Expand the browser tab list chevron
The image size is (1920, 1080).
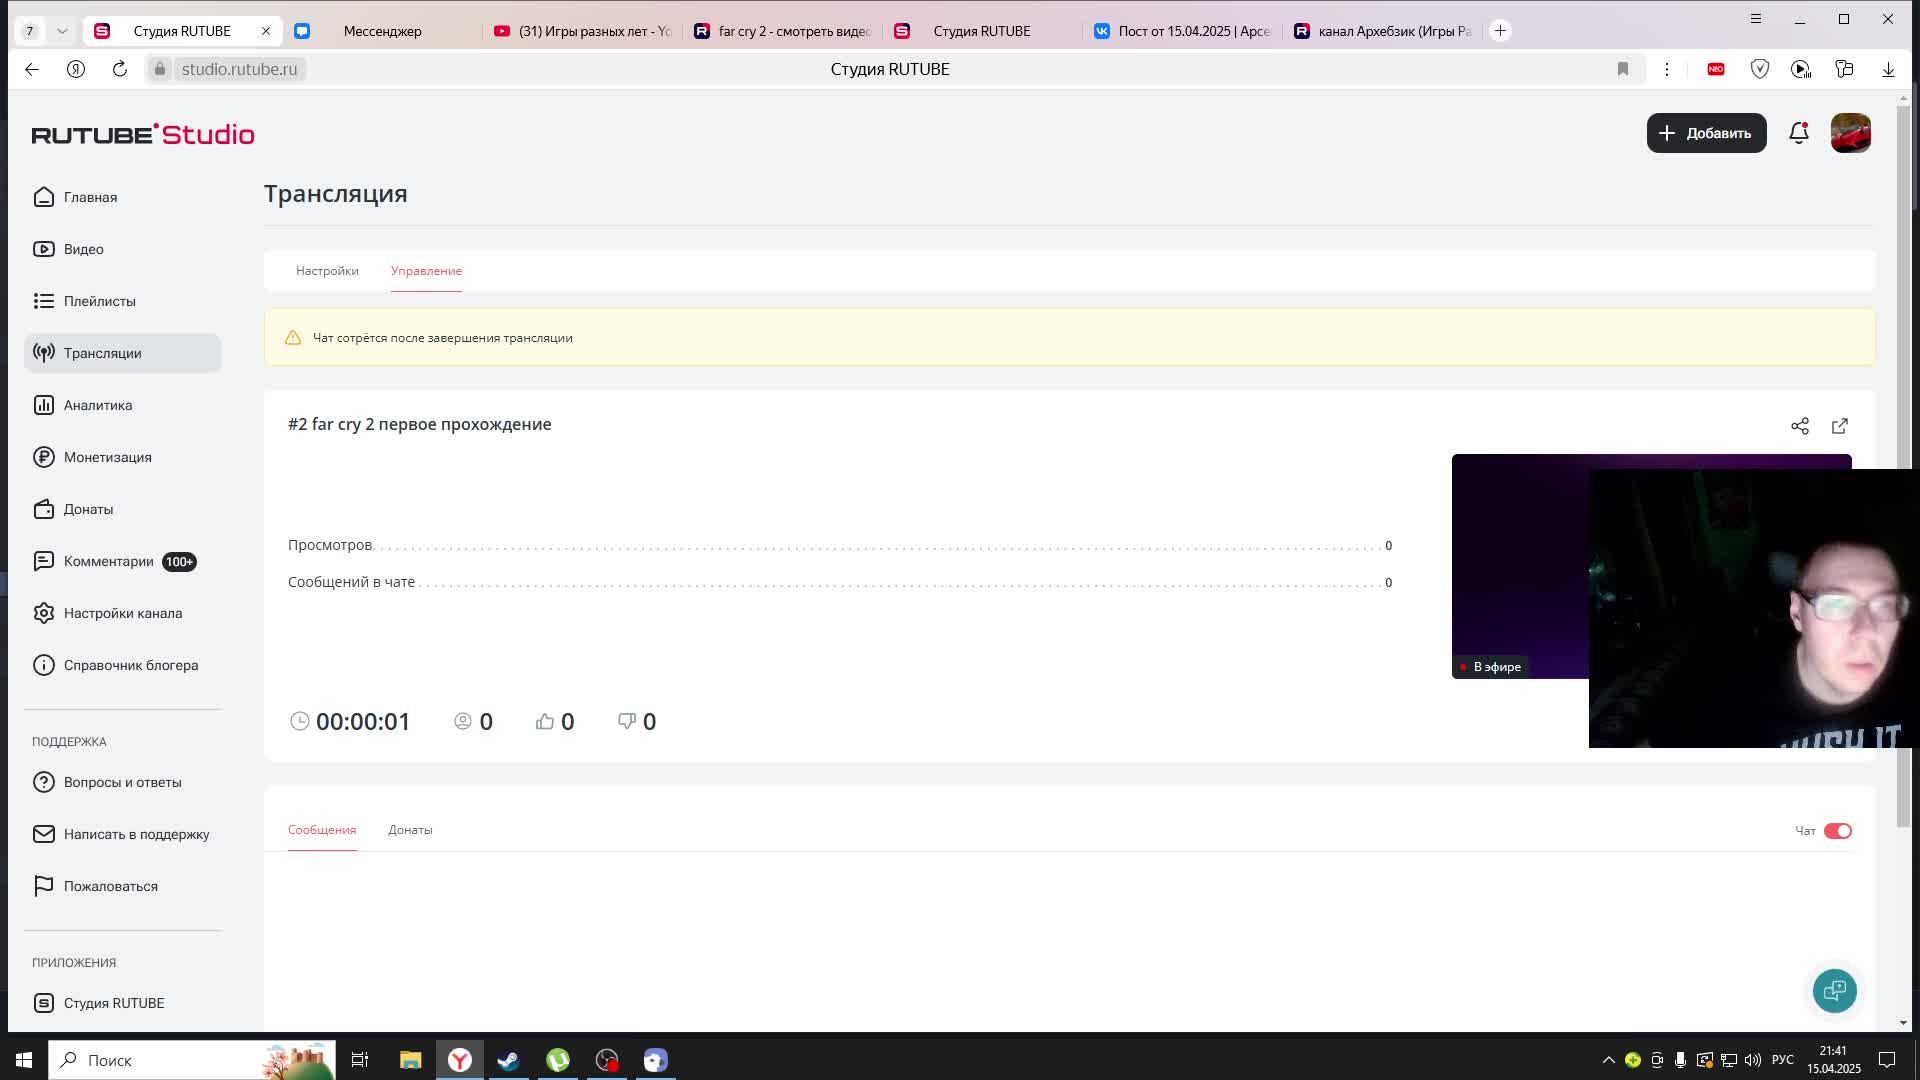tap(62, 31)
